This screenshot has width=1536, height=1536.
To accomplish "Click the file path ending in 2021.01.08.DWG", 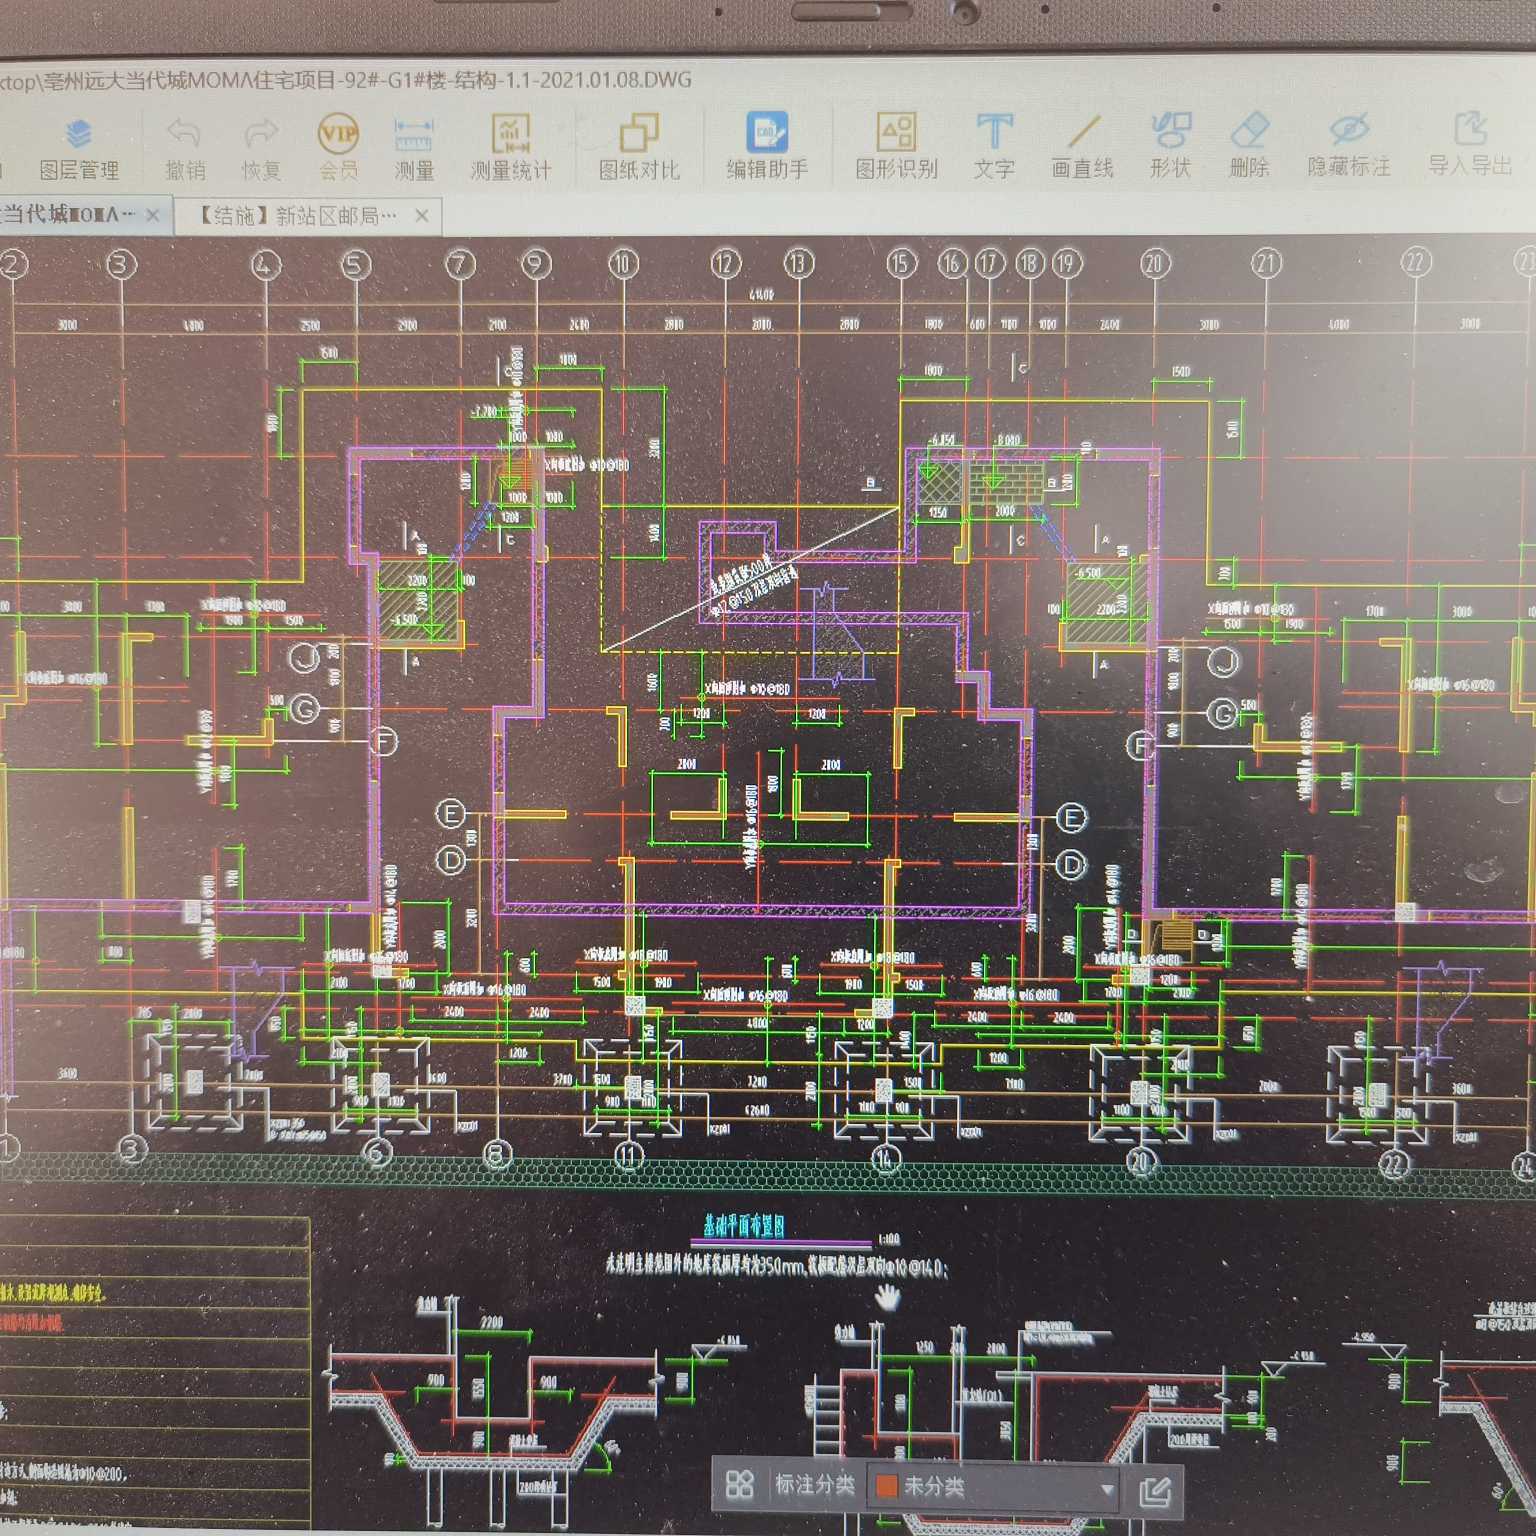I will click(x=346, y=80).
